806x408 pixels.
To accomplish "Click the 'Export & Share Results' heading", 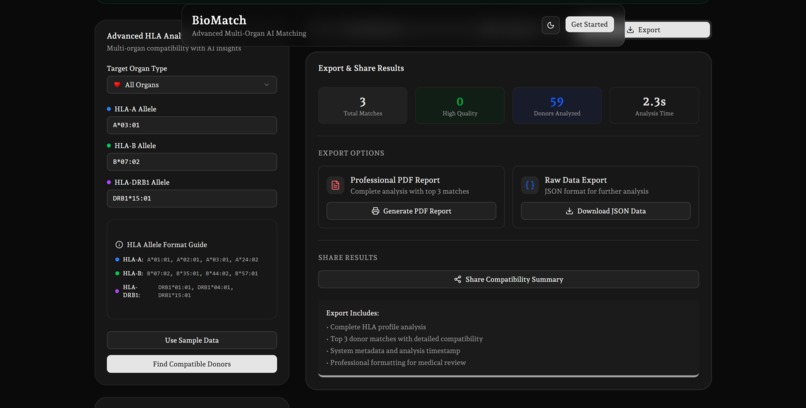I will point(361,68).
